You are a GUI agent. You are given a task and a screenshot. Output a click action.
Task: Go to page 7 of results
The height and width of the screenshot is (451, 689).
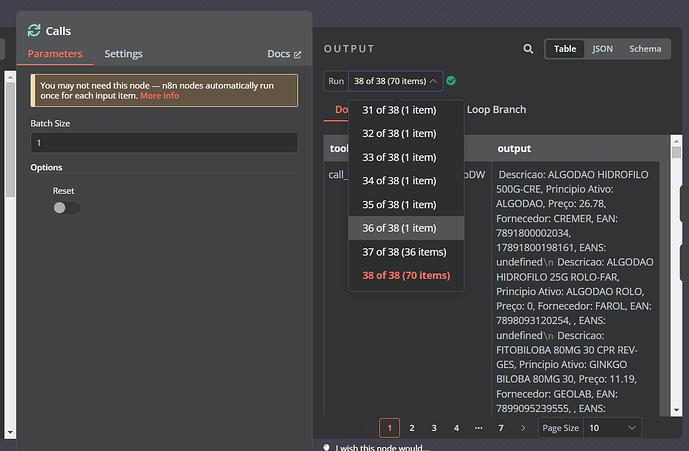coord(500,428)
